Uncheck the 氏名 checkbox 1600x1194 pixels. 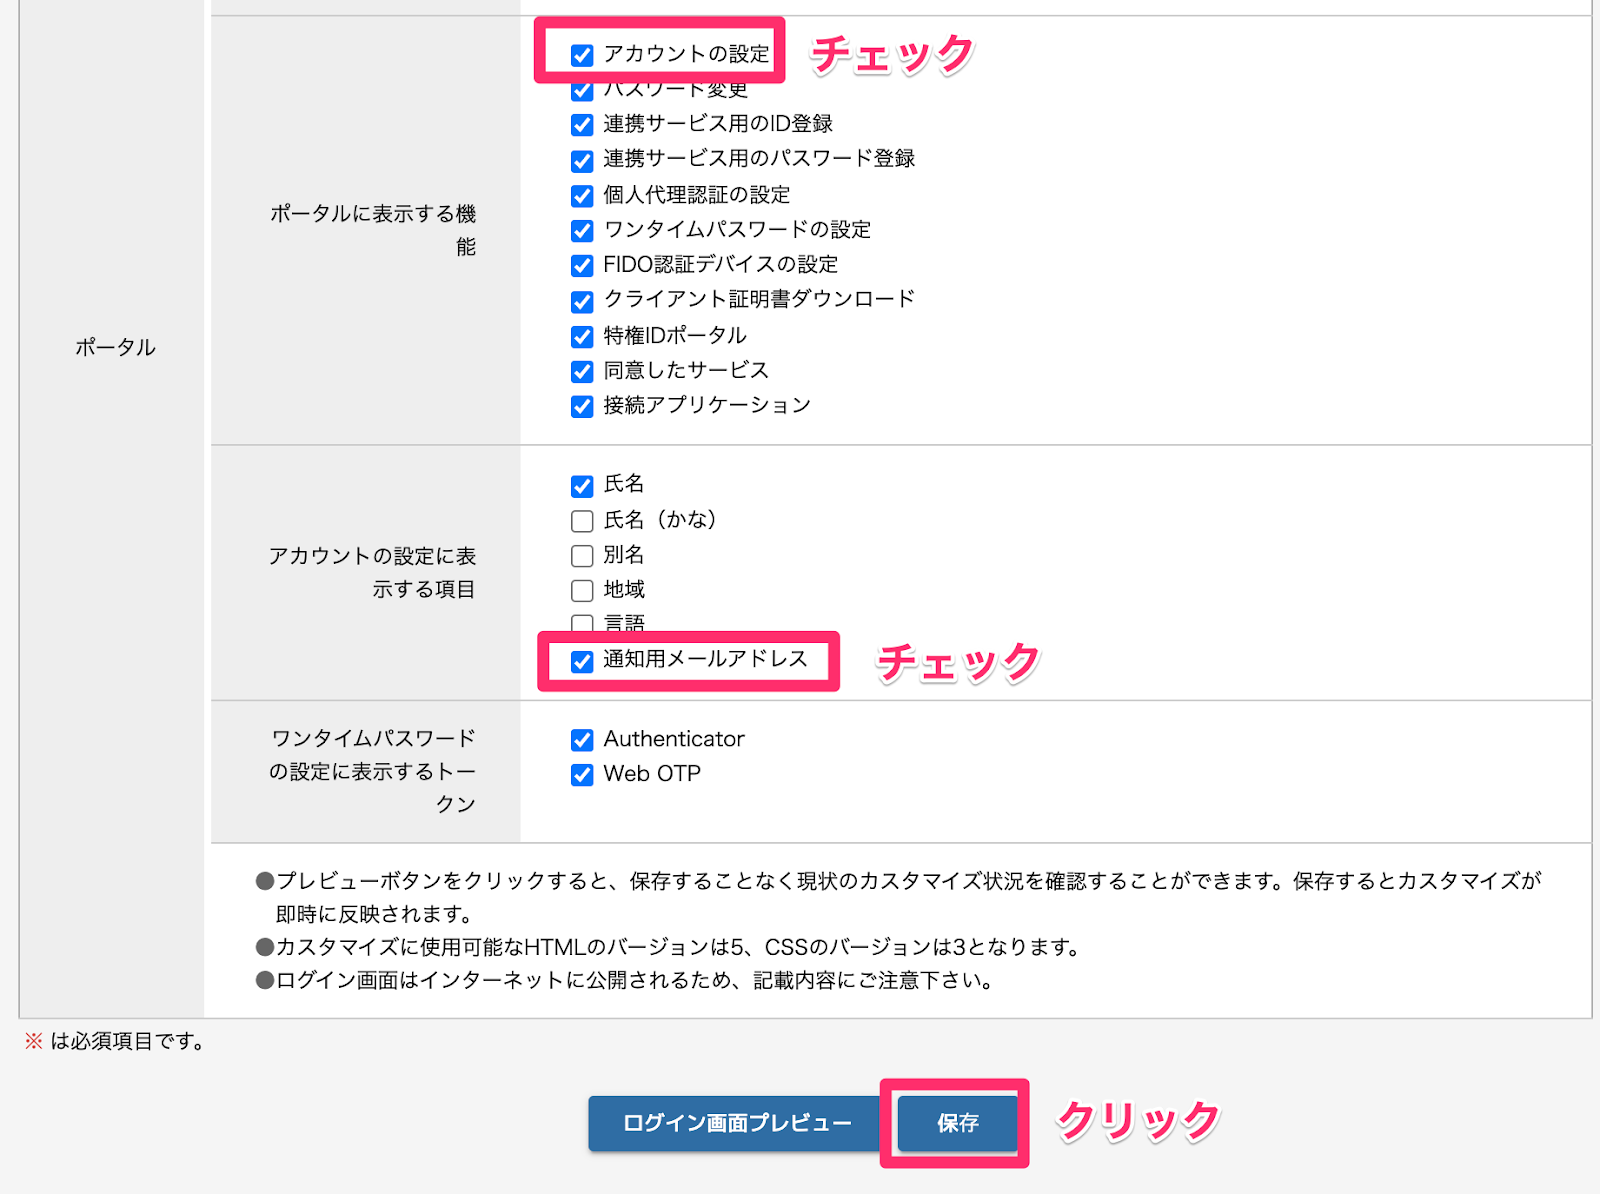[x=582, y=486]
